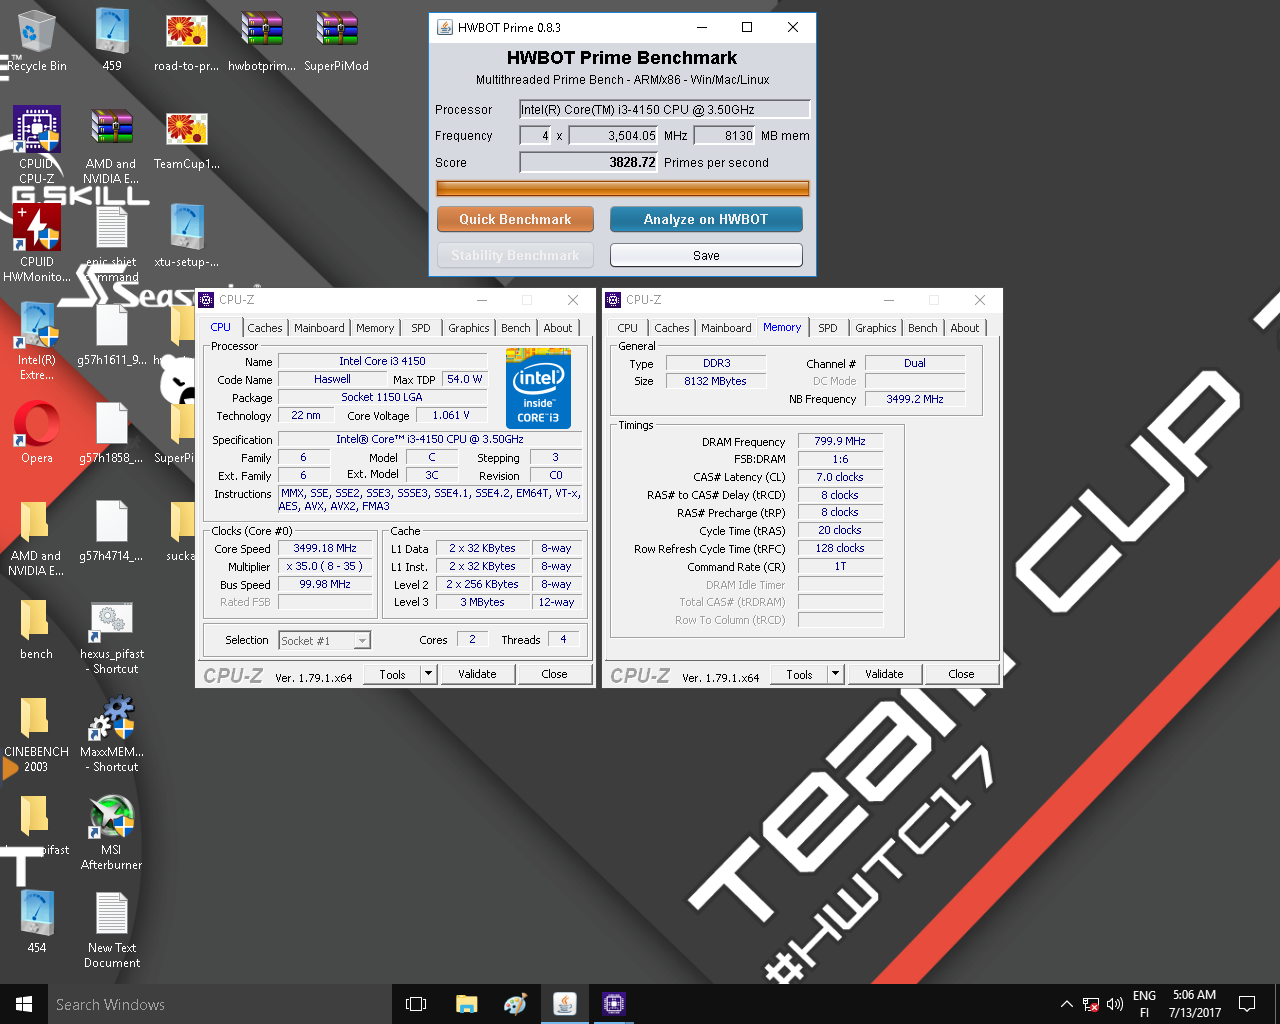
Task: Open the CINEBENCH 2003 folder
Action: [x=37, y=735]
